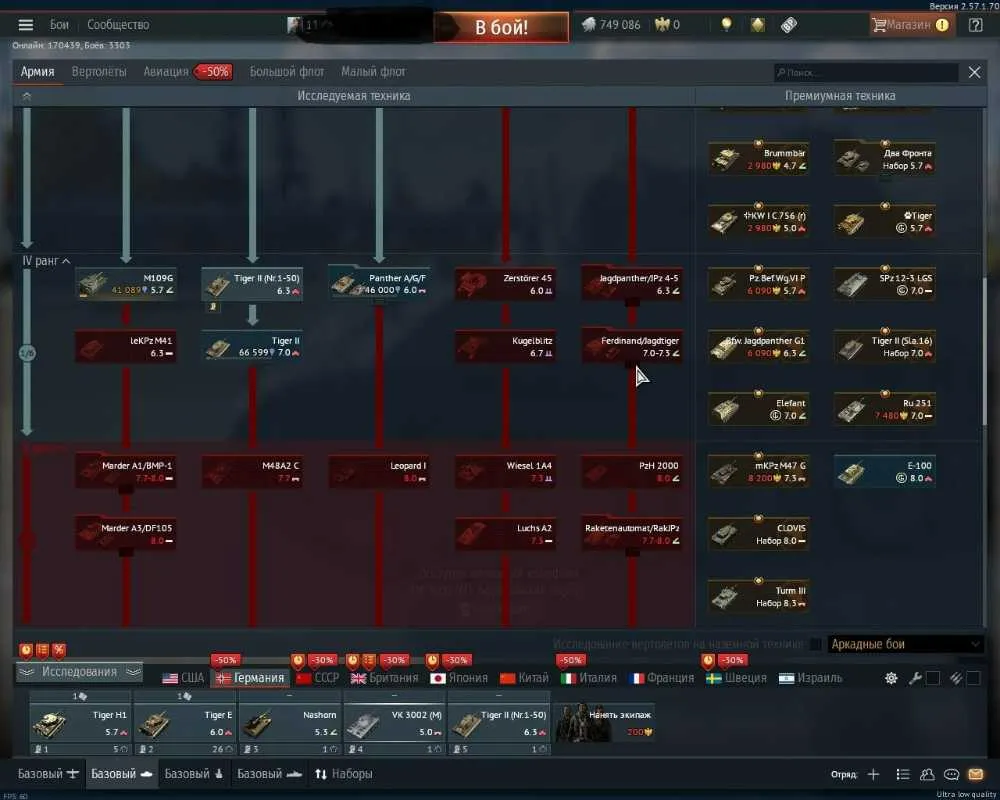Toggle the checkbox next to the wrench icon
The width and height of the screenshot is (1000, 800).
coord(932,678)
